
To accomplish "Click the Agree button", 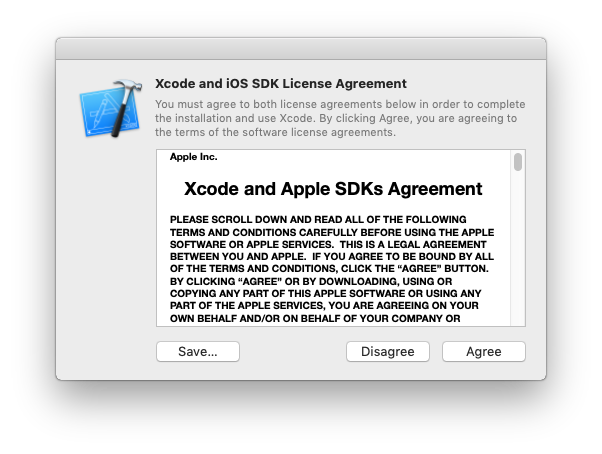I will (x=483, y=352).
